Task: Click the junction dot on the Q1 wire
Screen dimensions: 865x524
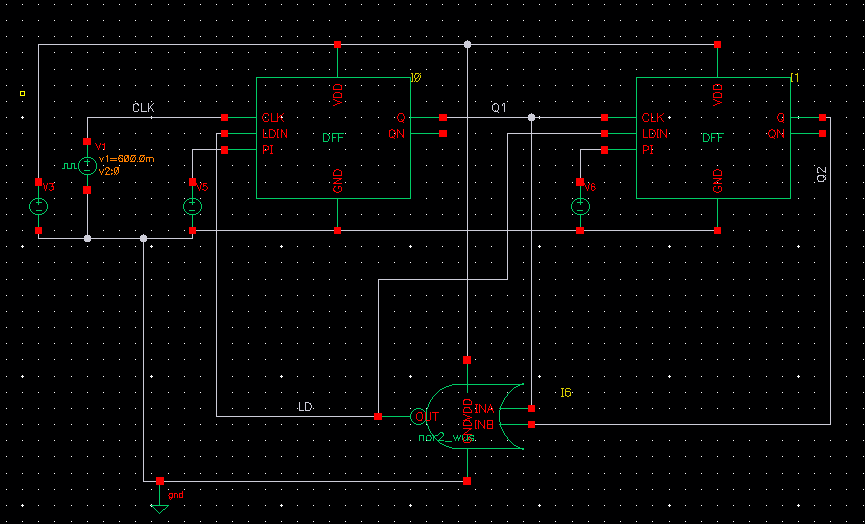Action: pyautogui.click(x=531, y=117)
